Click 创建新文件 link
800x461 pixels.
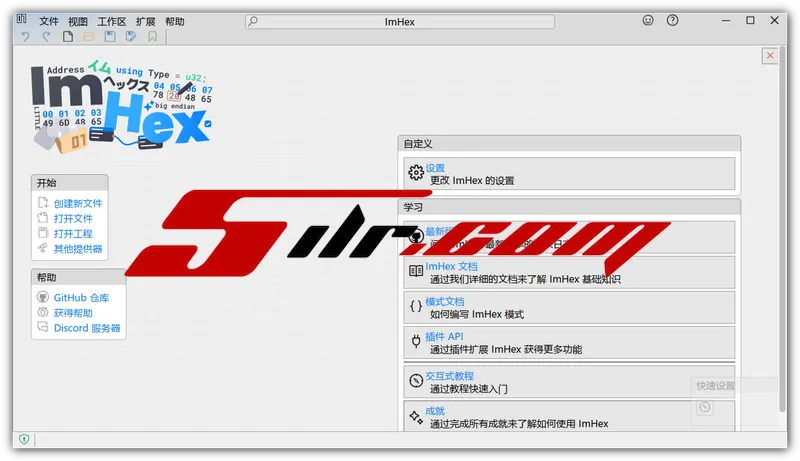78,203
